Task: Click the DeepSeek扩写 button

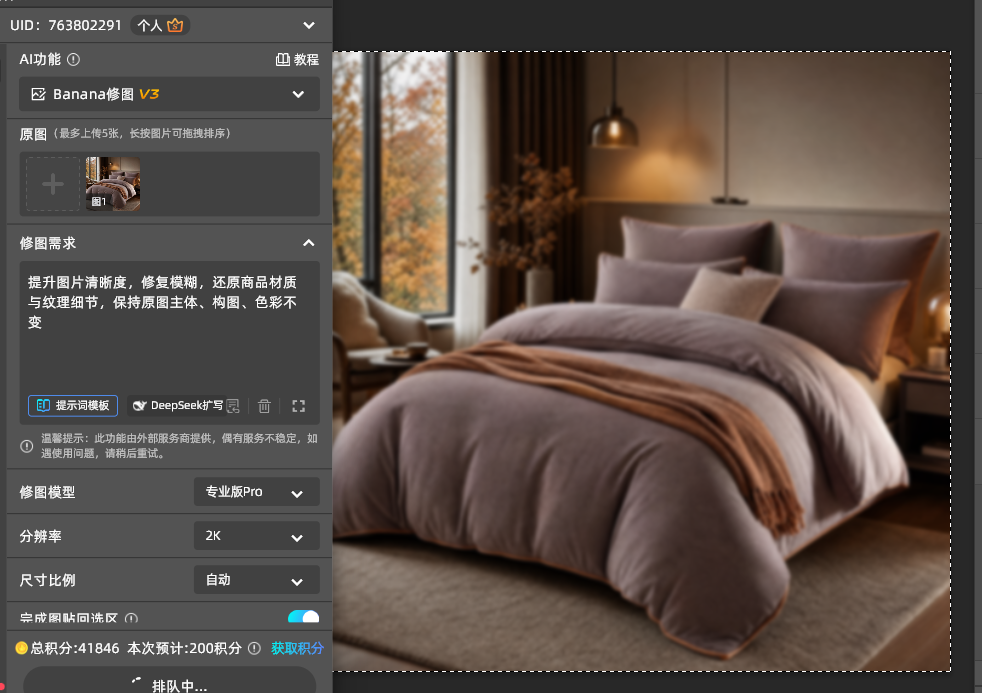Action: tap(178, 406)
